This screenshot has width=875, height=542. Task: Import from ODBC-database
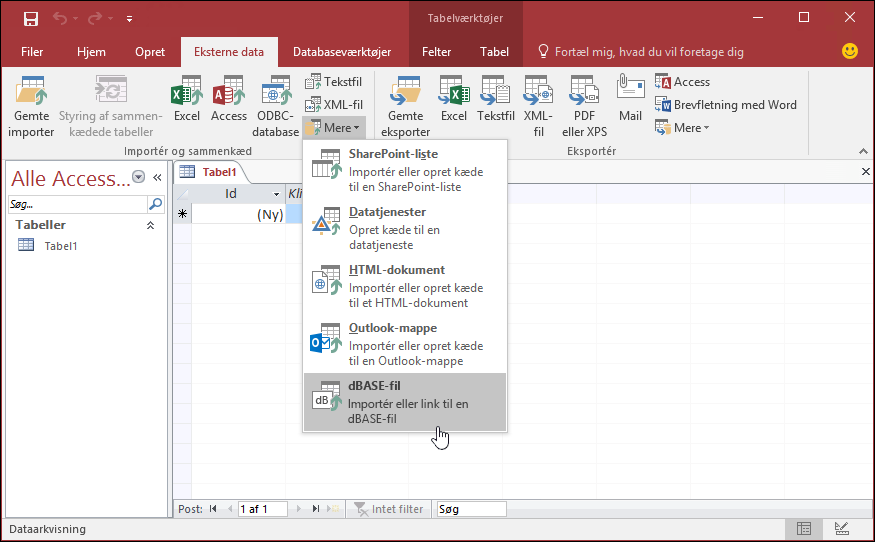coord(276,106)
